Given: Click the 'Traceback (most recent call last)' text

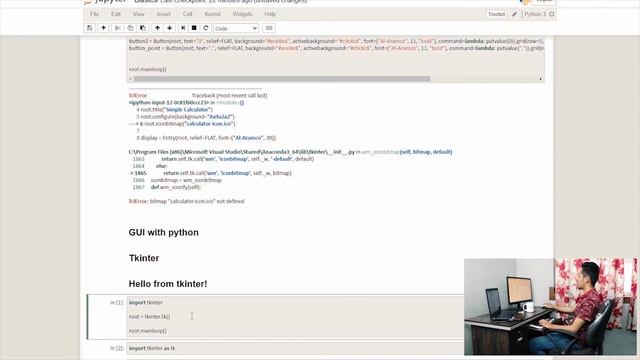Looking at the screenshot, I should [x=229, y=96].
